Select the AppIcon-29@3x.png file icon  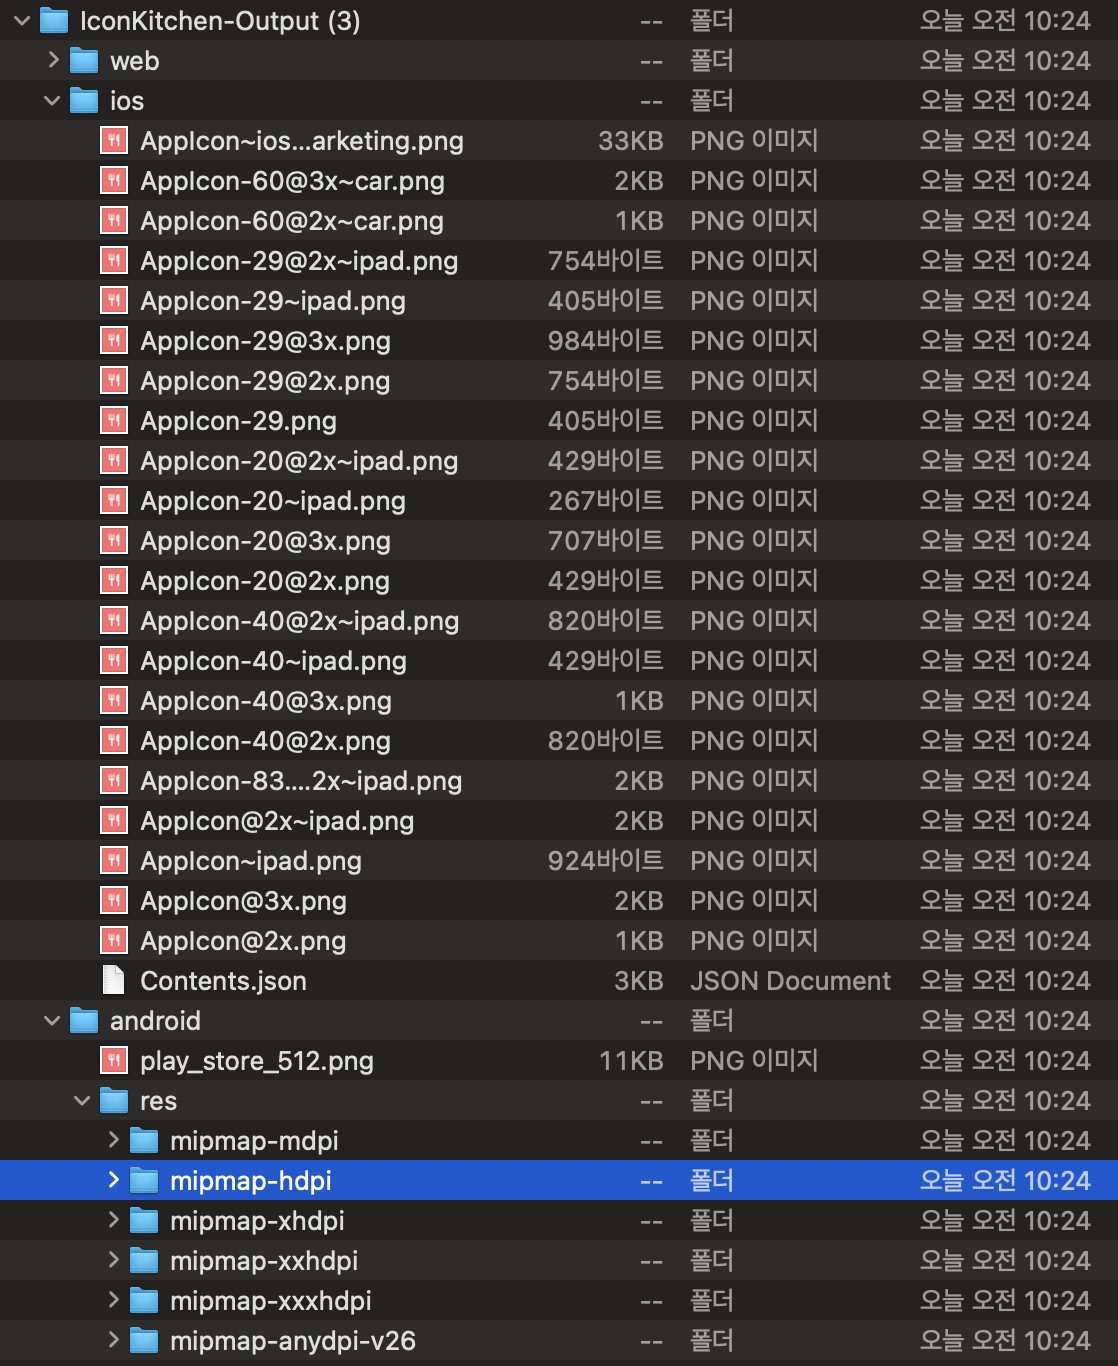coord(114,341)
